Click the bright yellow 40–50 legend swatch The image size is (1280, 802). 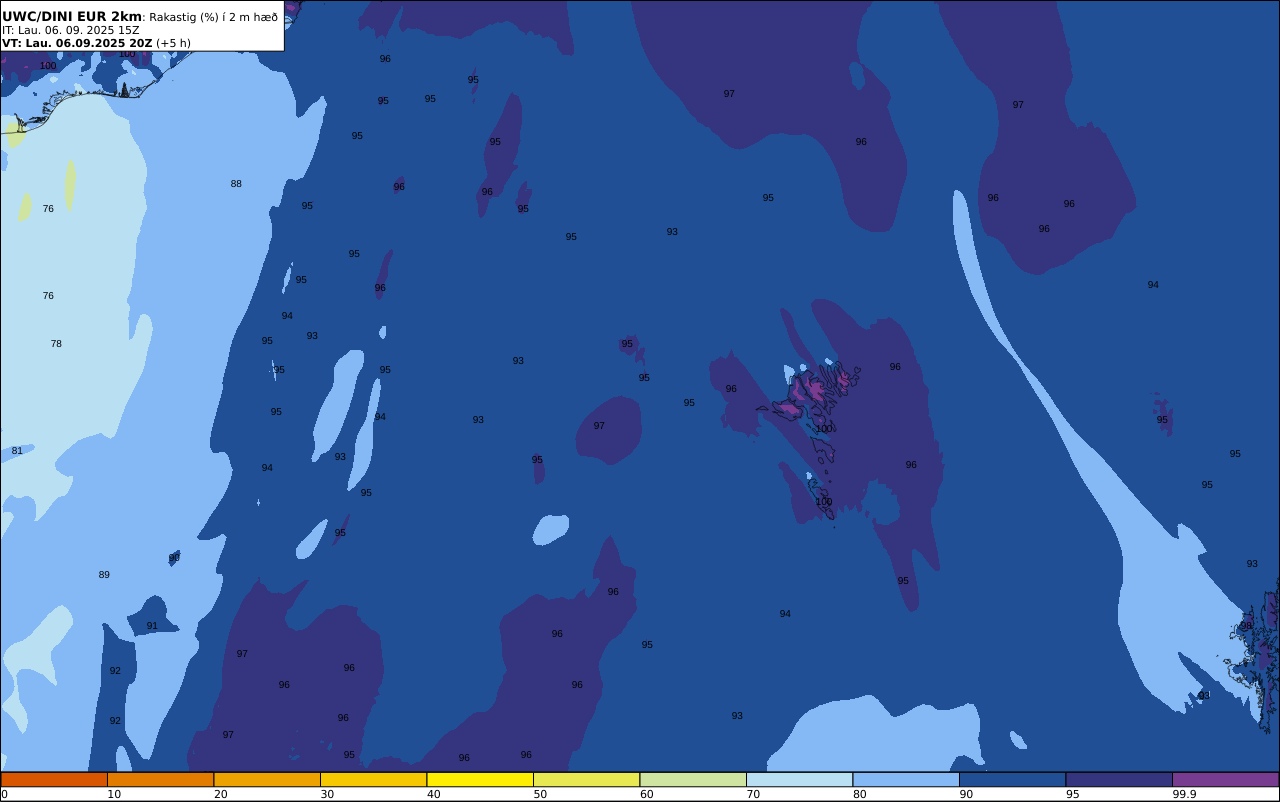tap(480, 779)
